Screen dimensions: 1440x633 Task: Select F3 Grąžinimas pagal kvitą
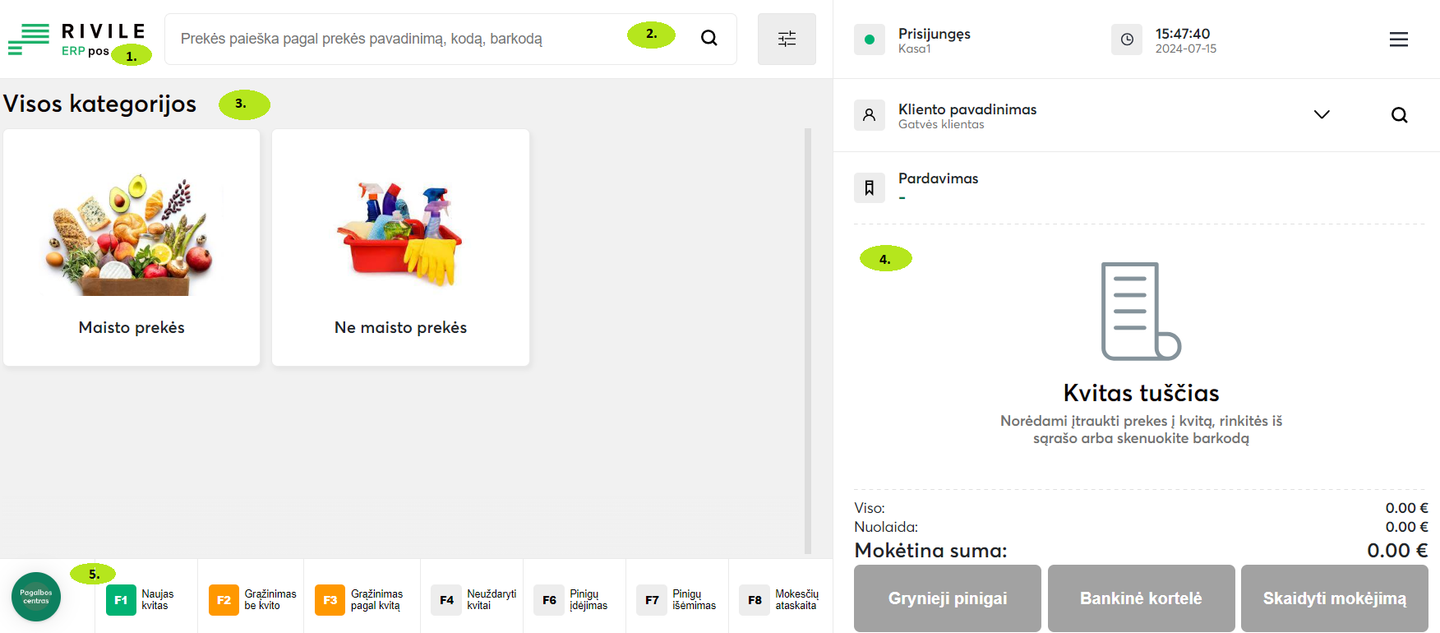pos(361,600)
